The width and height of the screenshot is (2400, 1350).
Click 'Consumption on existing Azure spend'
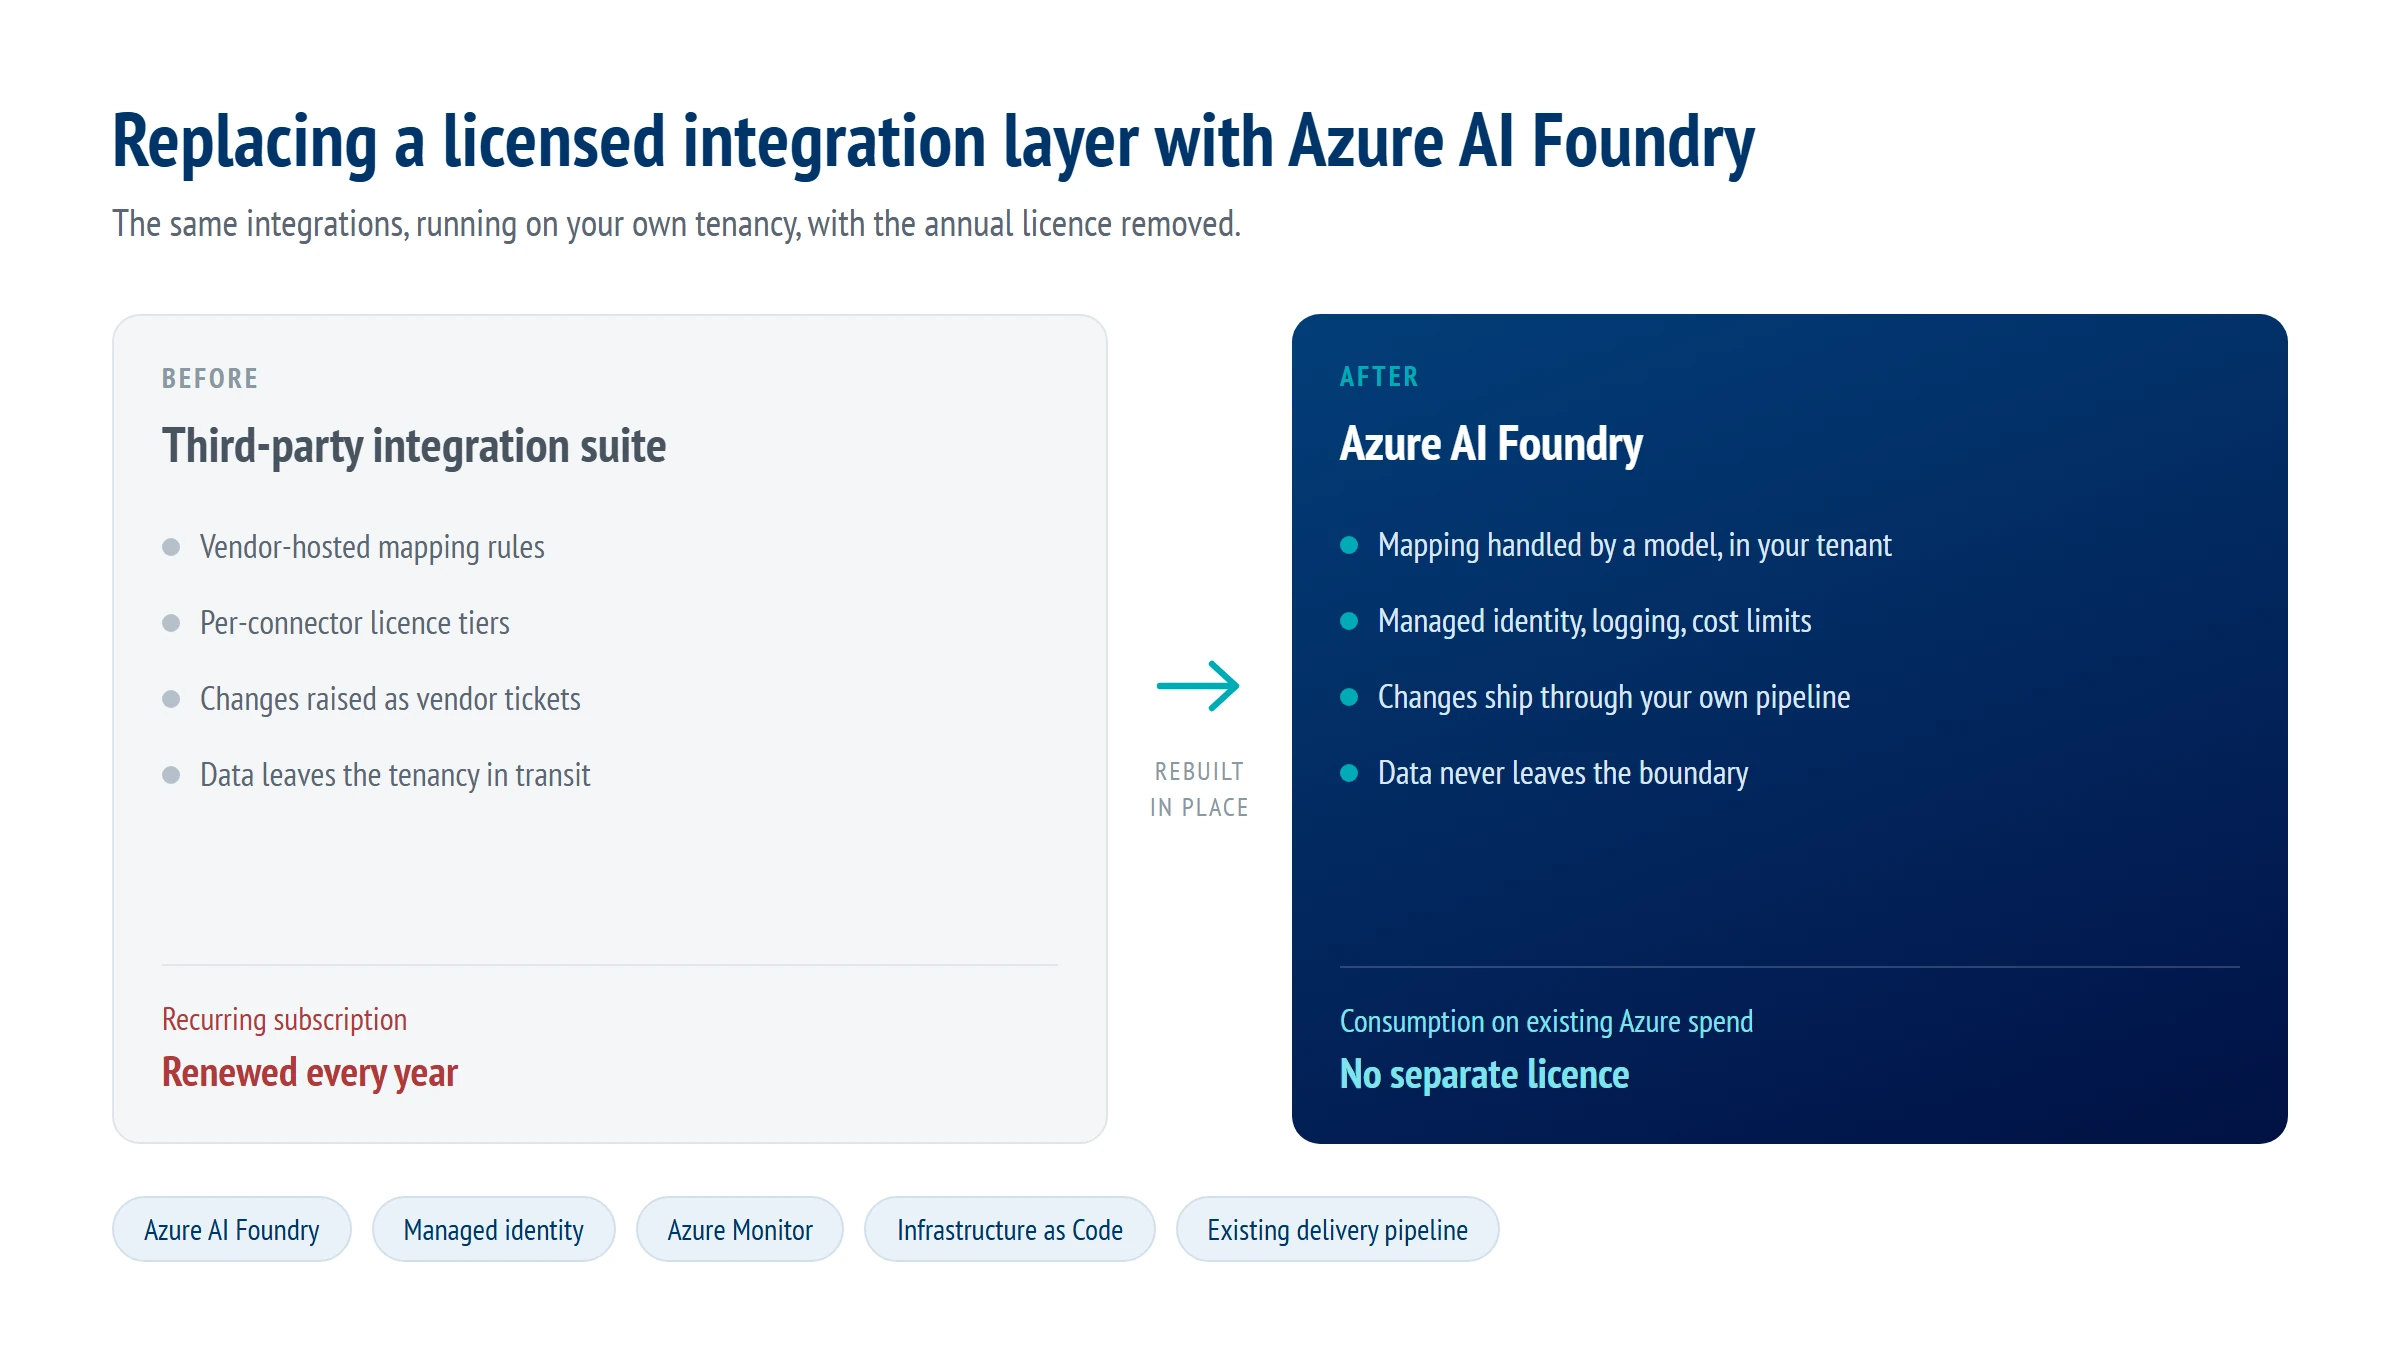(1546, 1021)
